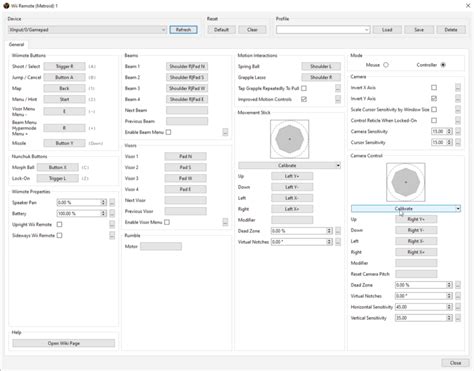Toggle the Invert X Axis checkbox
This screenshot has width=474, height=371.
pyautogui.click(x=434, y=87)
